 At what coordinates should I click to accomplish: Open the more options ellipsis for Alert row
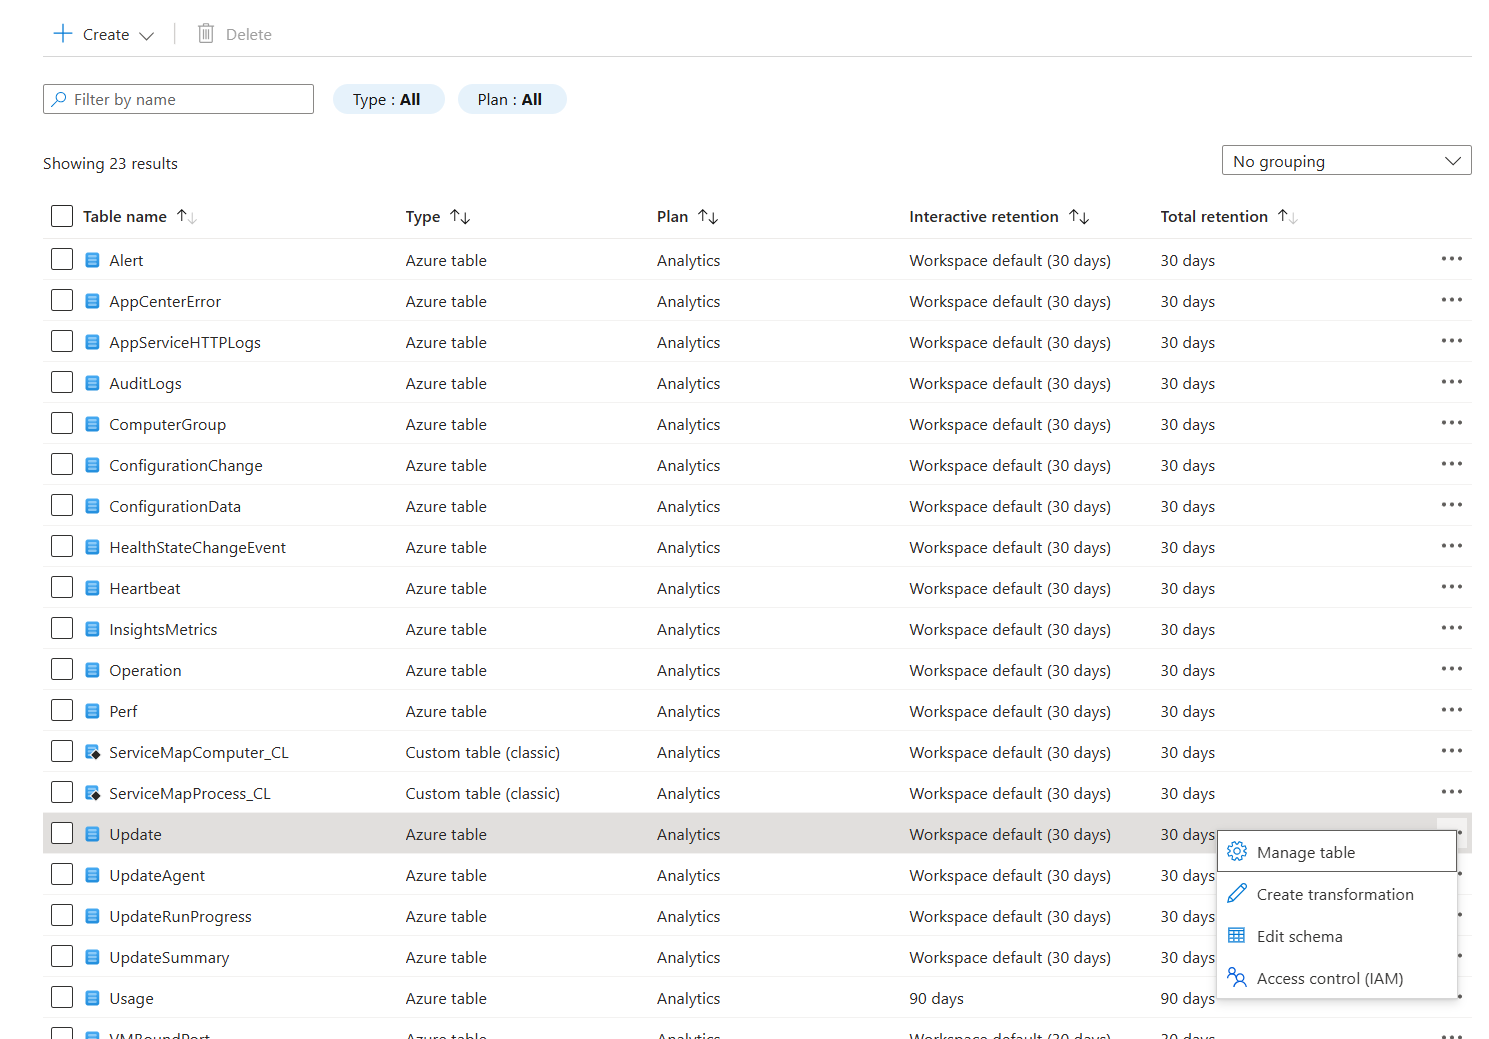coord(1451,259)
